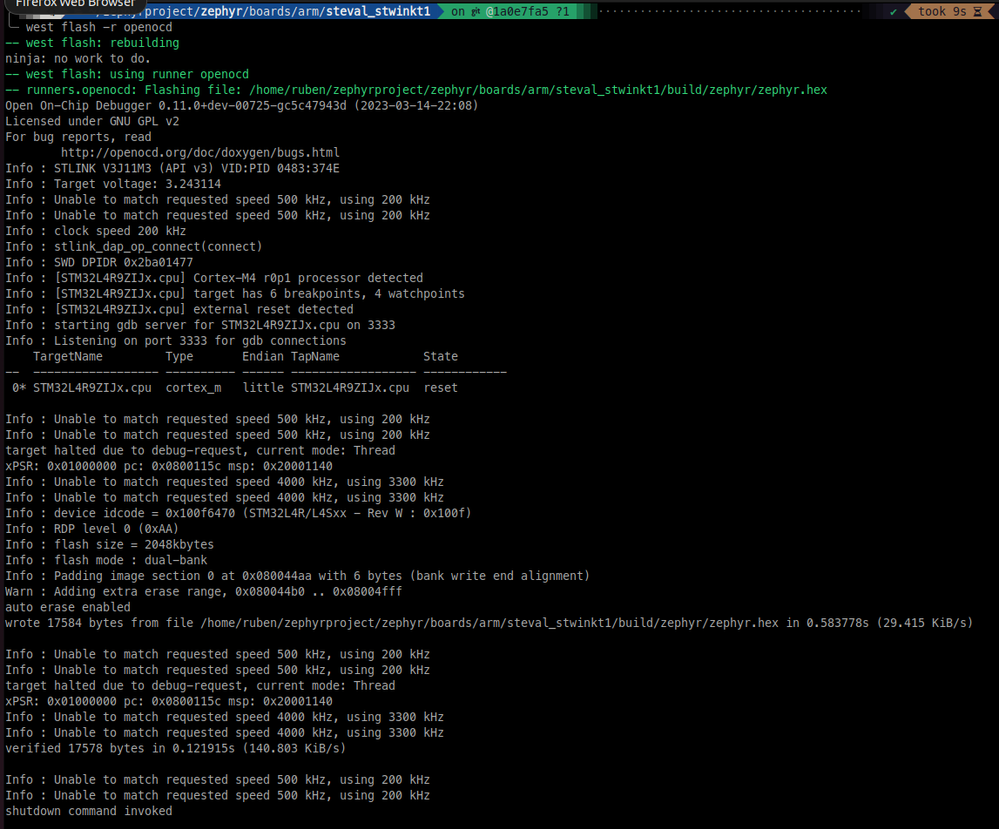Click the 'auto erase enabled' line
This screenshot has height=829, width=999.
(x=68, y=607)
